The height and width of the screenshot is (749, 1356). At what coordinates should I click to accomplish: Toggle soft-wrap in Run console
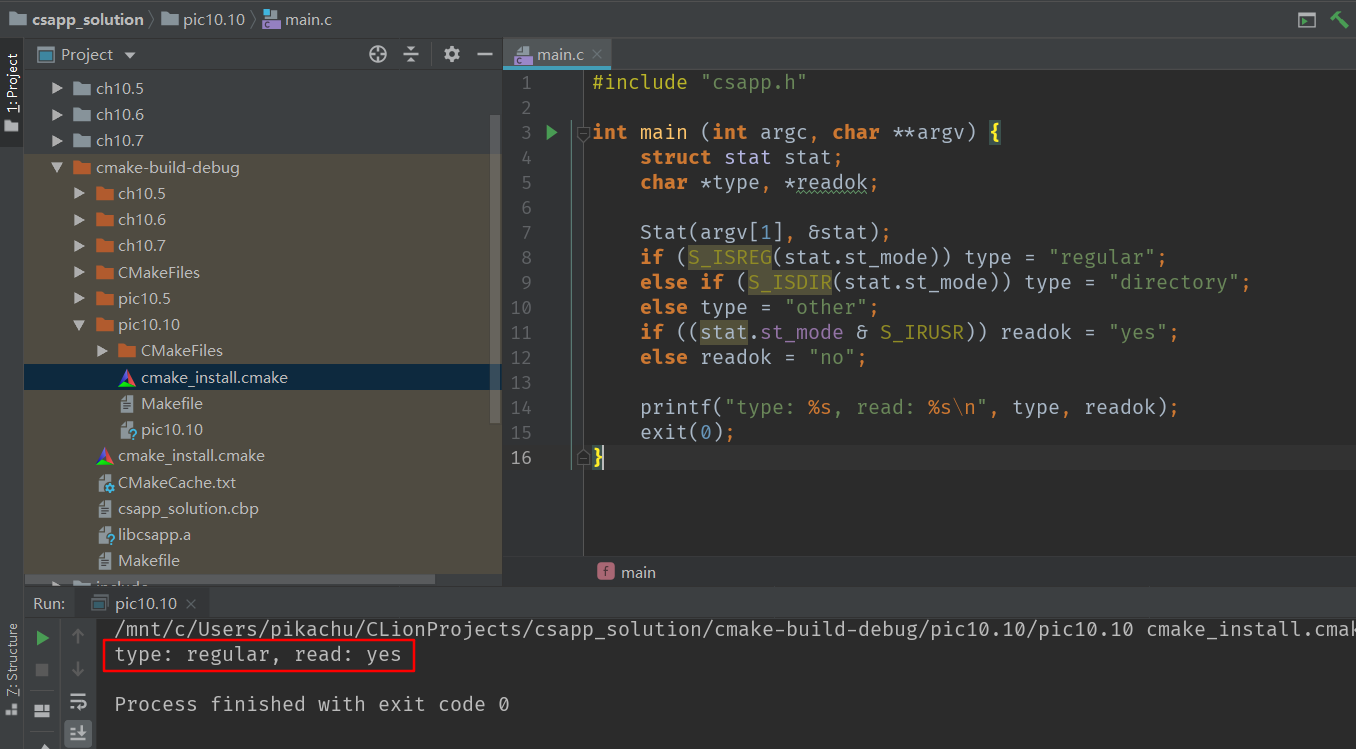click(x=78, y=701)
